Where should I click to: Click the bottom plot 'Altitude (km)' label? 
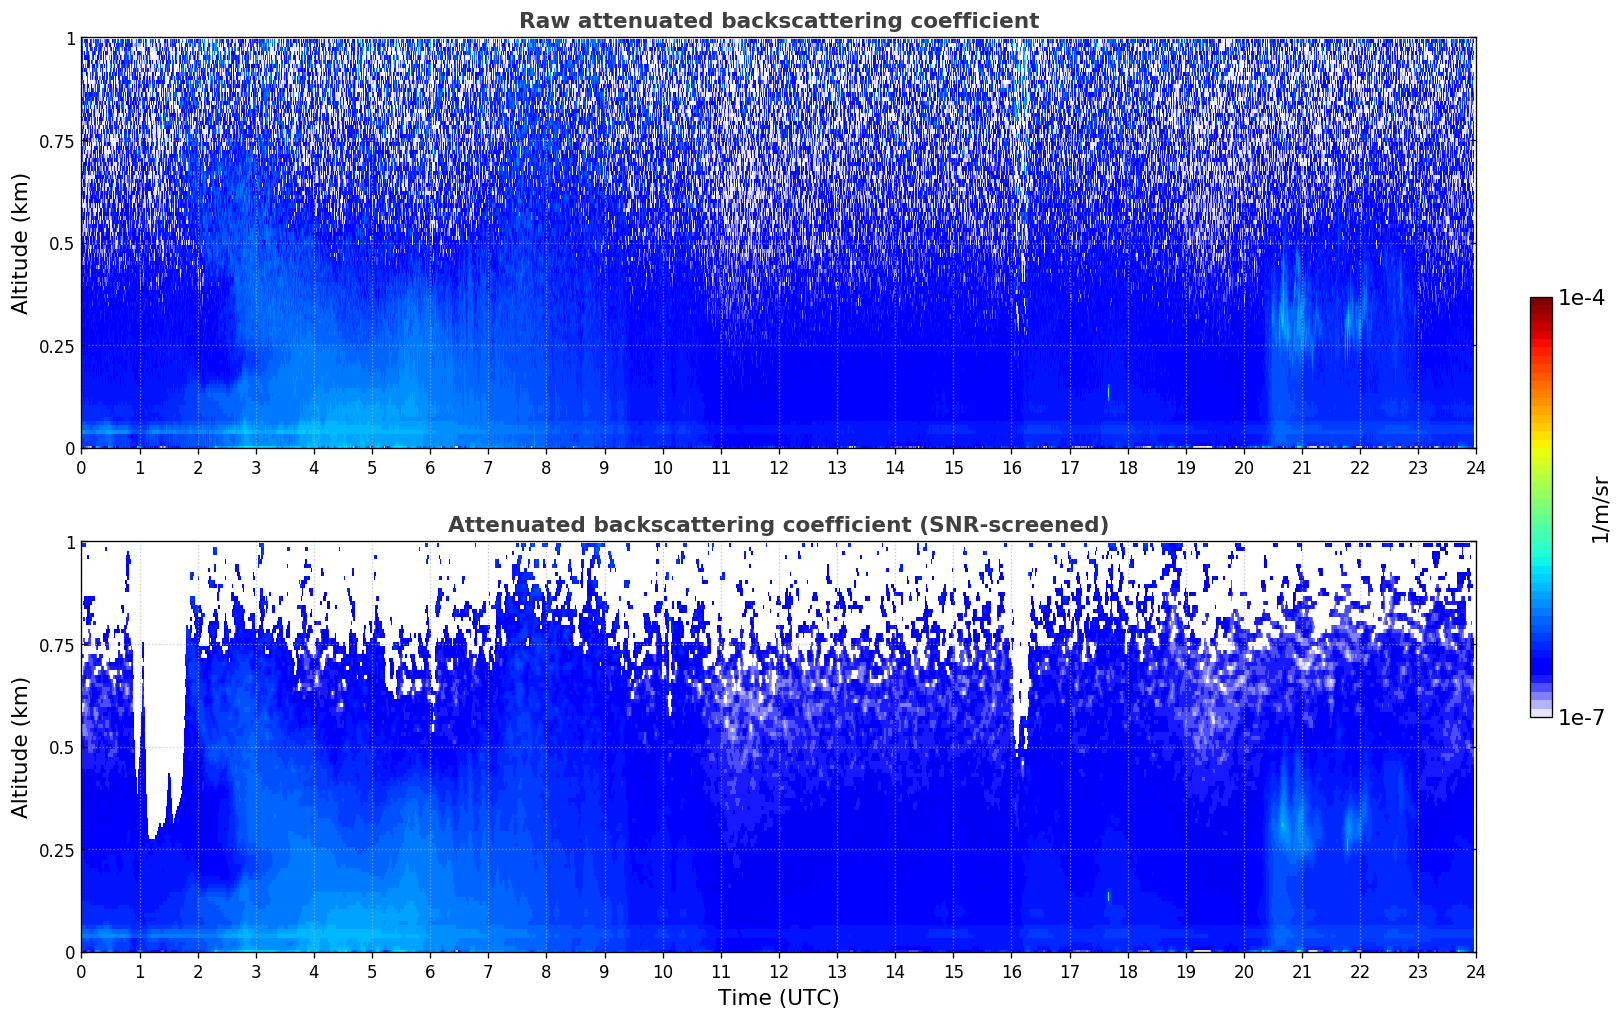[21, 747]
